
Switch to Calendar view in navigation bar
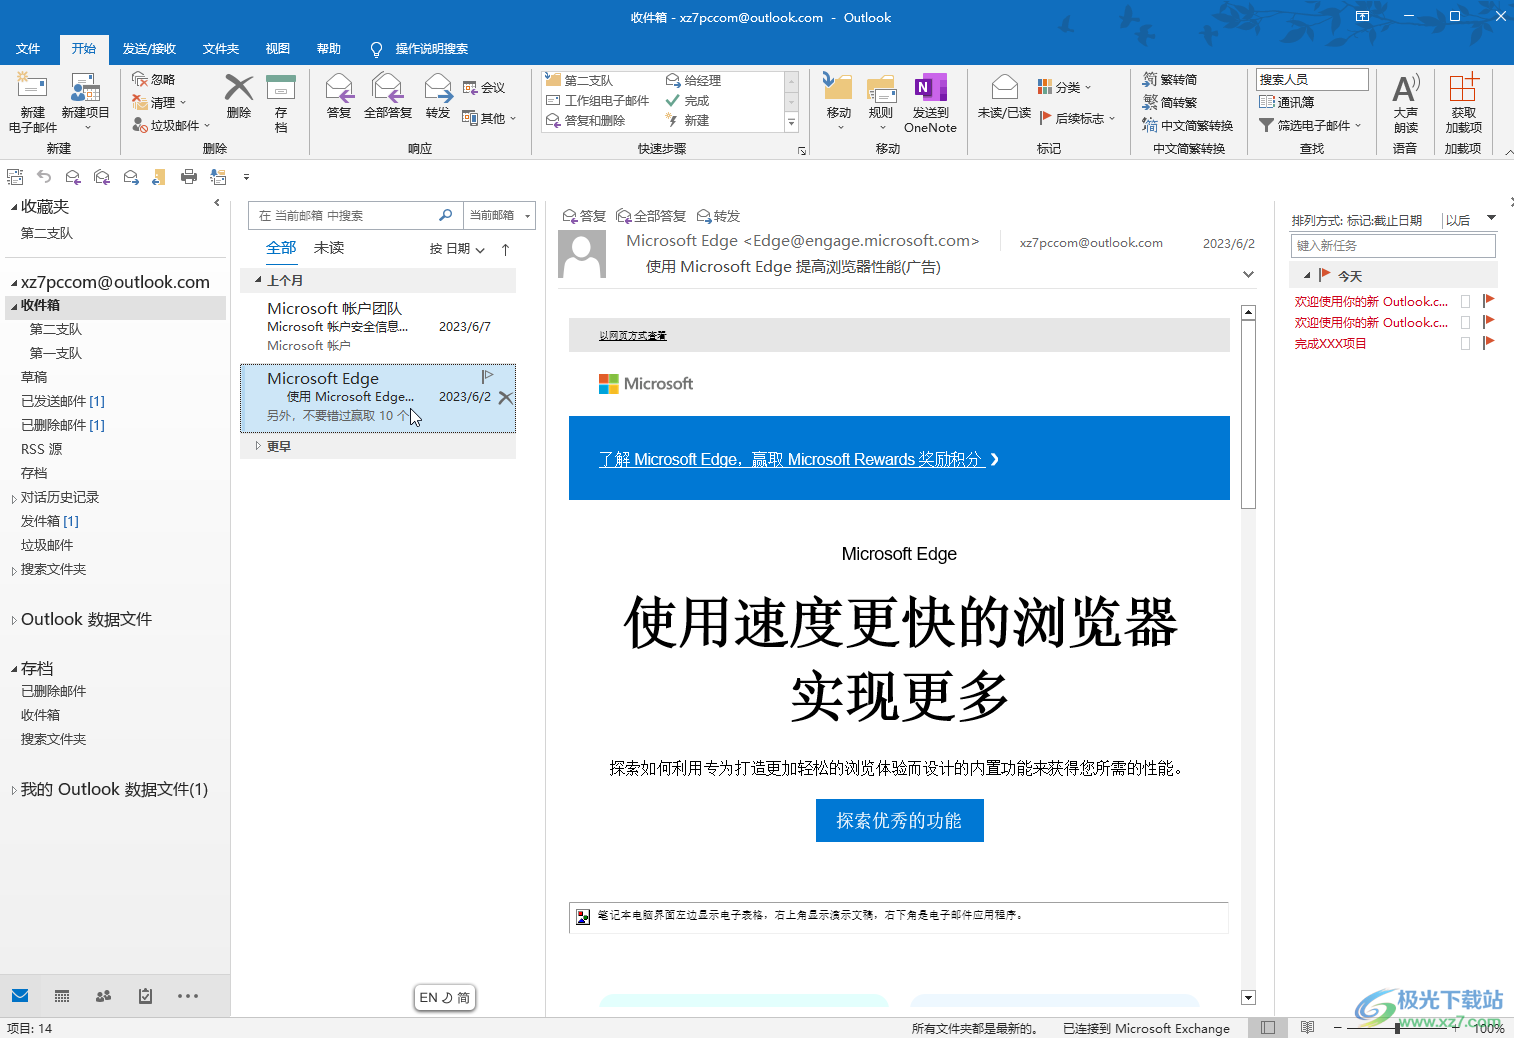coord(62,996)
